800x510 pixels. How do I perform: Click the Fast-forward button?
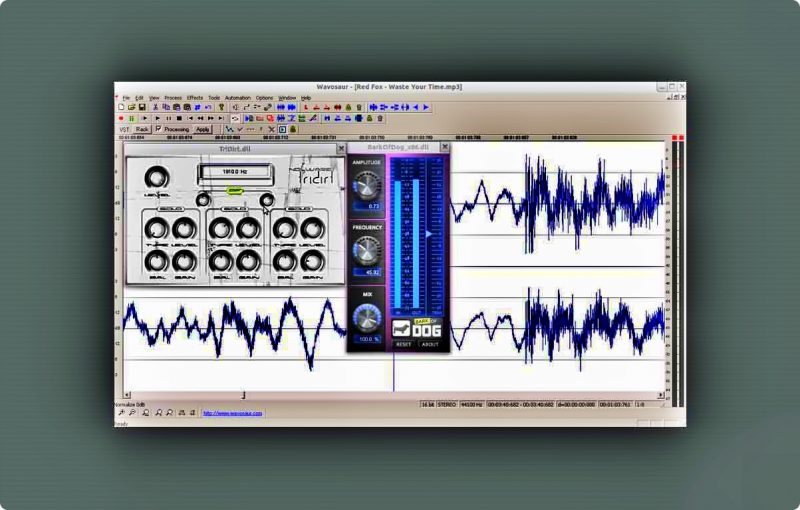[210, 118]
